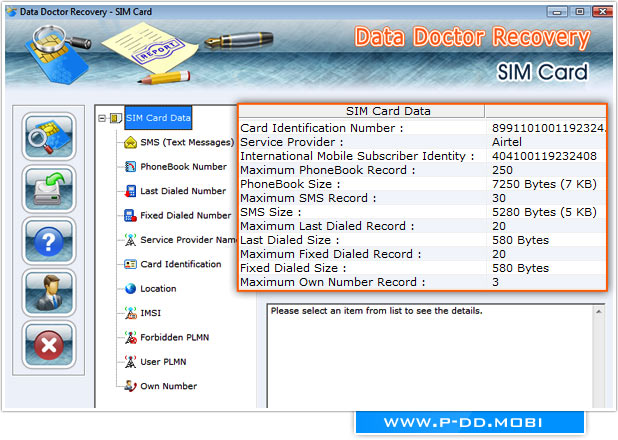Select SMS (Text Messages) in tree
Image resolution: width=618 pixels, height=440 pixels.
click(x=187, y=142)
